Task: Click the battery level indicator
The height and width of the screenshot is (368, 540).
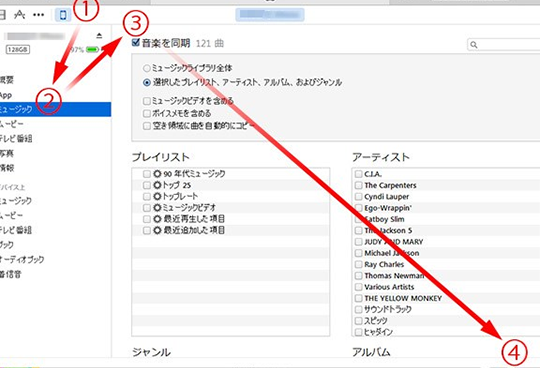Action: [92, 50]
